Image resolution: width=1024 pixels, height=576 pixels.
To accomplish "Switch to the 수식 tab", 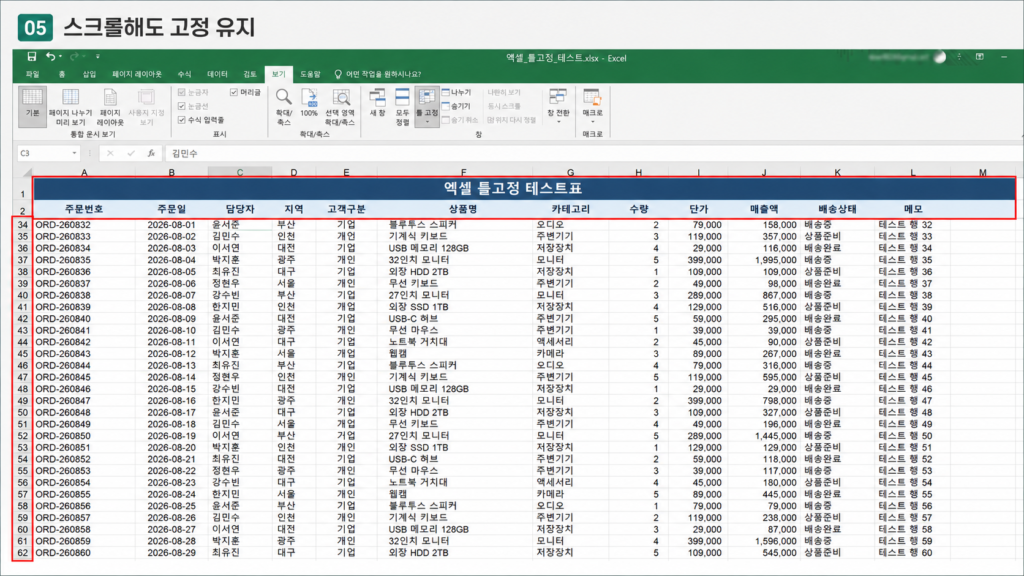I will point(185,74).
